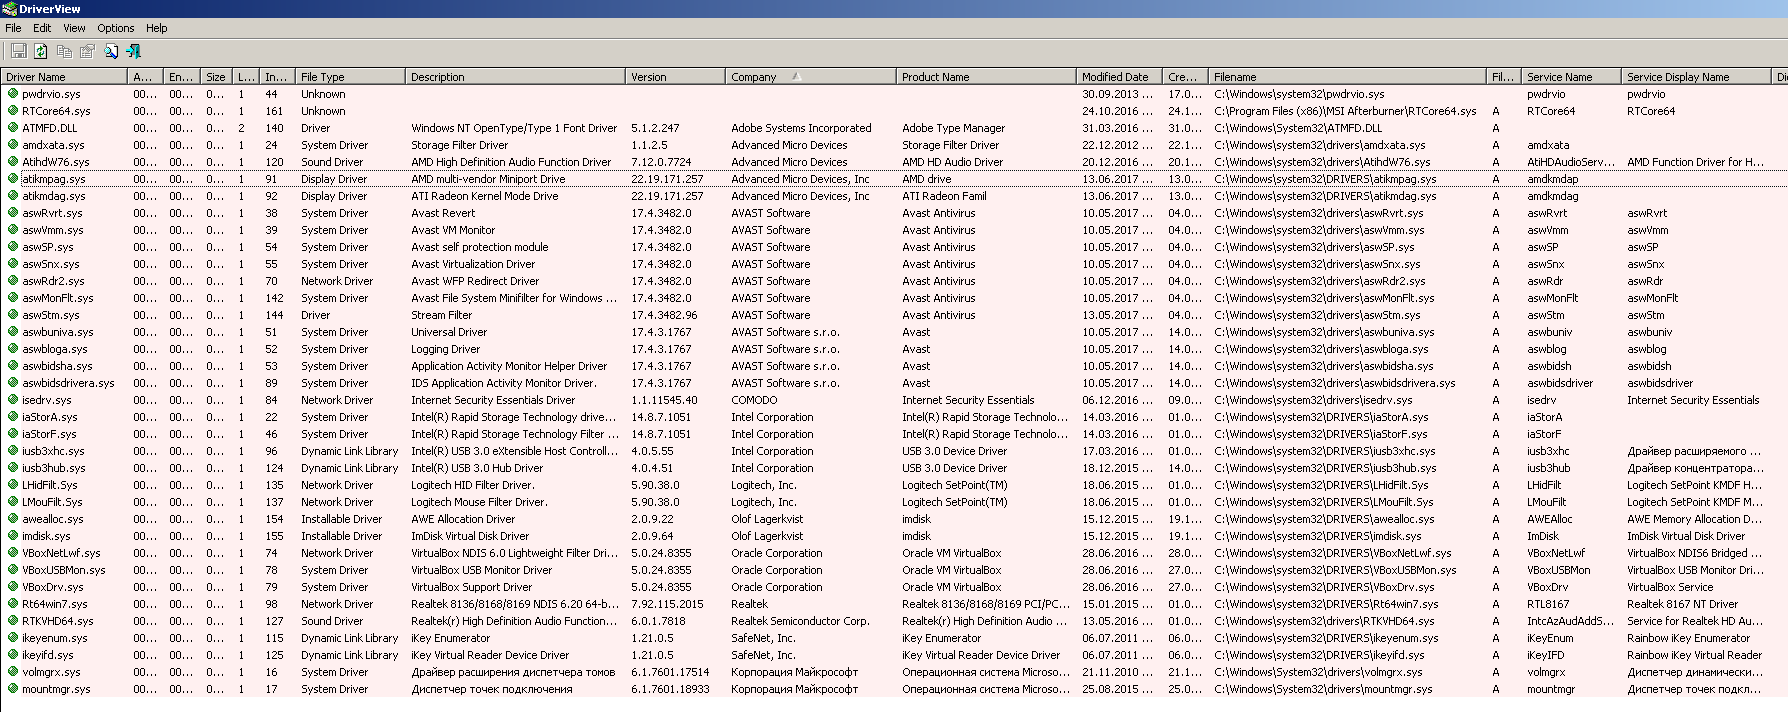Open the File menu
Viewport: 1788px width, 712px height.
(x=13, y=28)
